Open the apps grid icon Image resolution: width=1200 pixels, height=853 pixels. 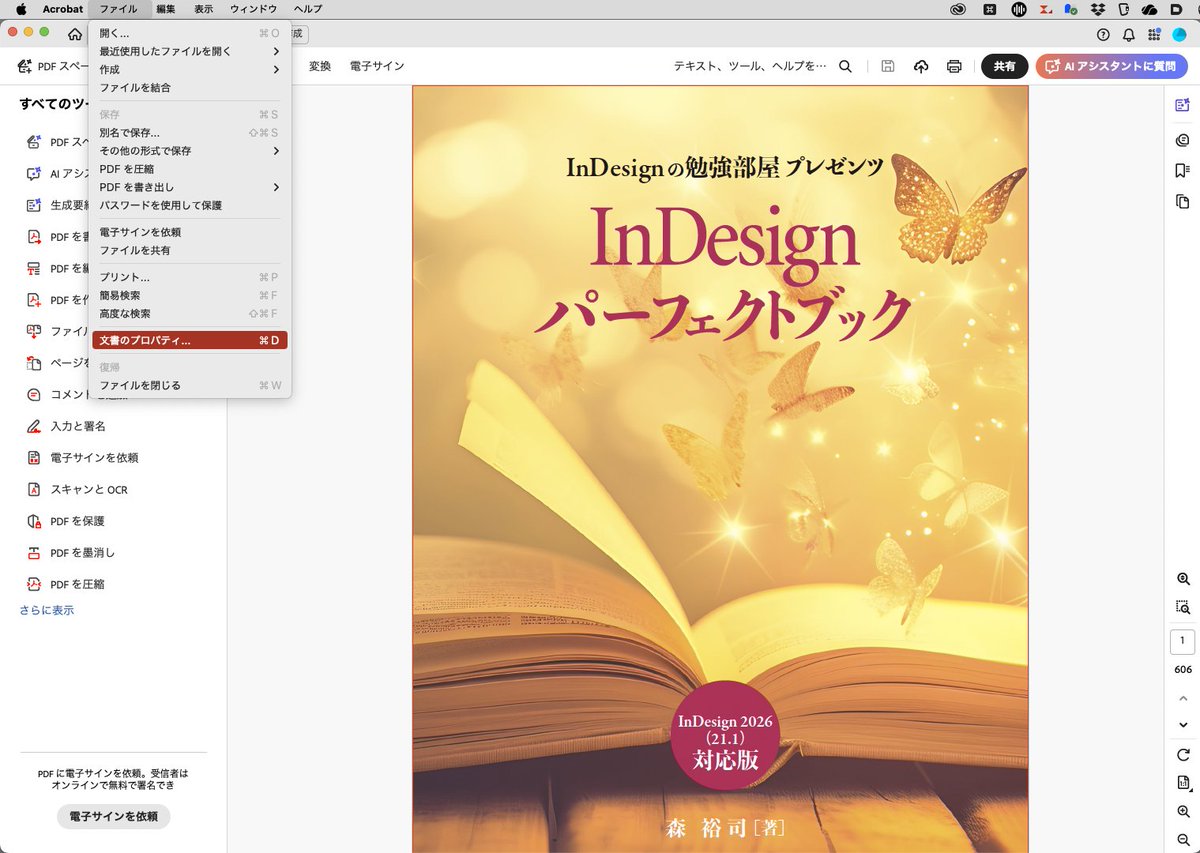(x=1155, y=34)
